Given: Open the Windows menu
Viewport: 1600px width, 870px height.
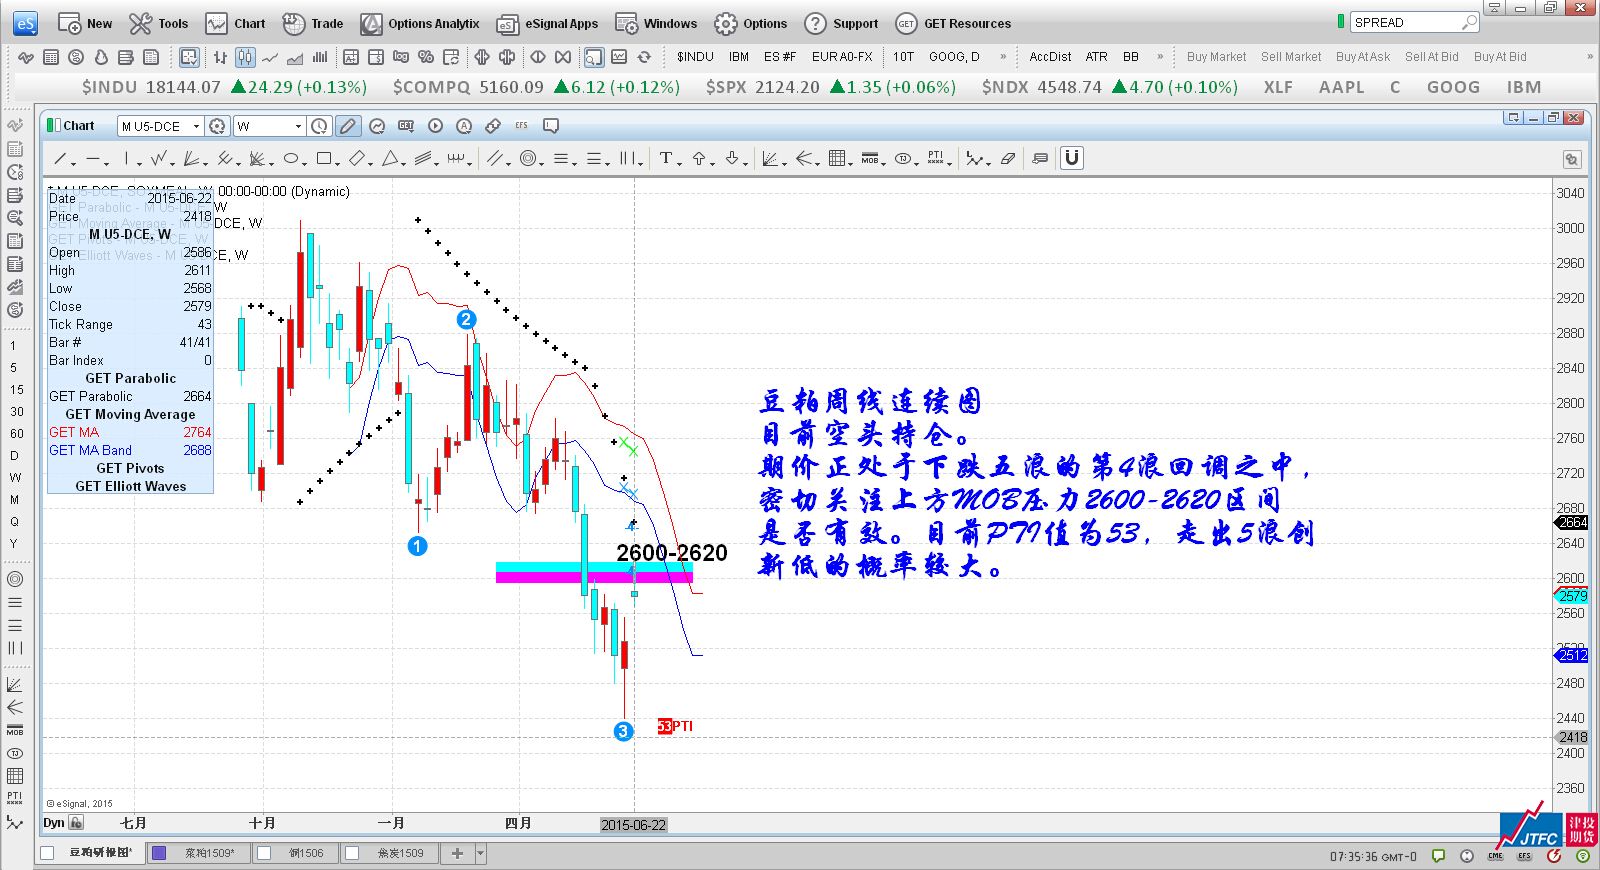Looking at the screenshot, I should click(x=656, y=23).
